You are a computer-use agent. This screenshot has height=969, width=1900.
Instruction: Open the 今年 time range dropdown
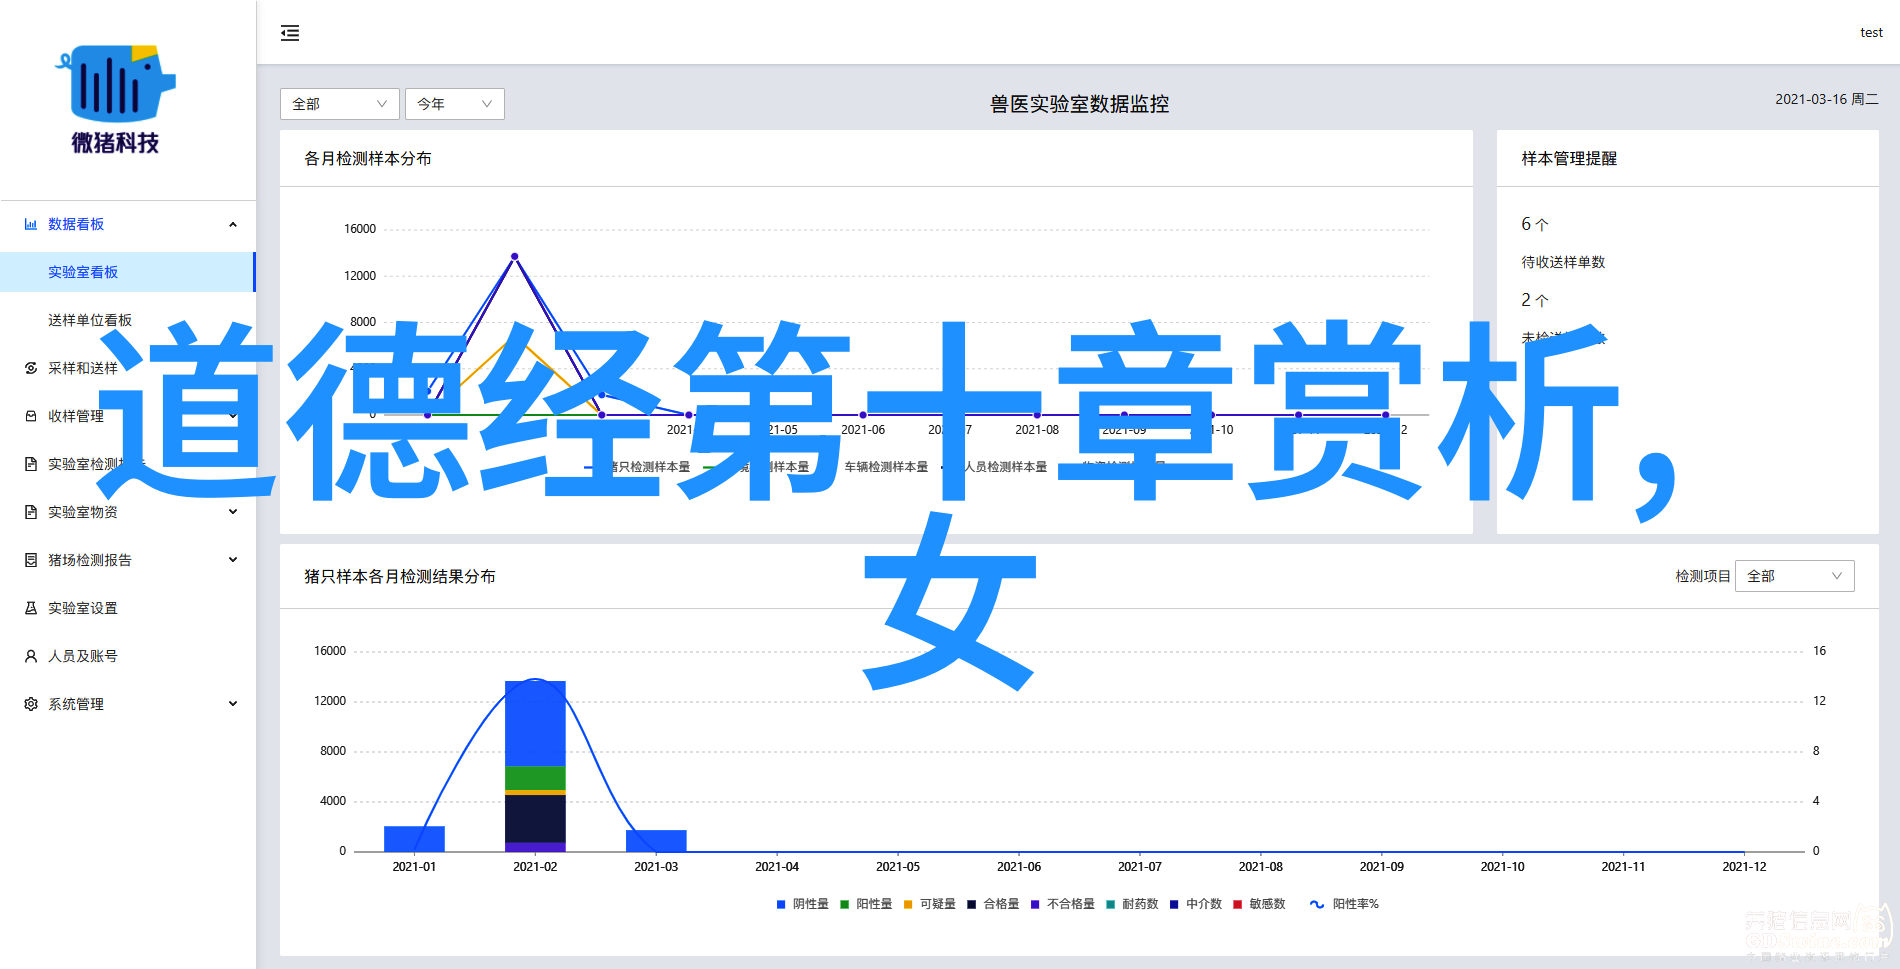click(454, 104)
